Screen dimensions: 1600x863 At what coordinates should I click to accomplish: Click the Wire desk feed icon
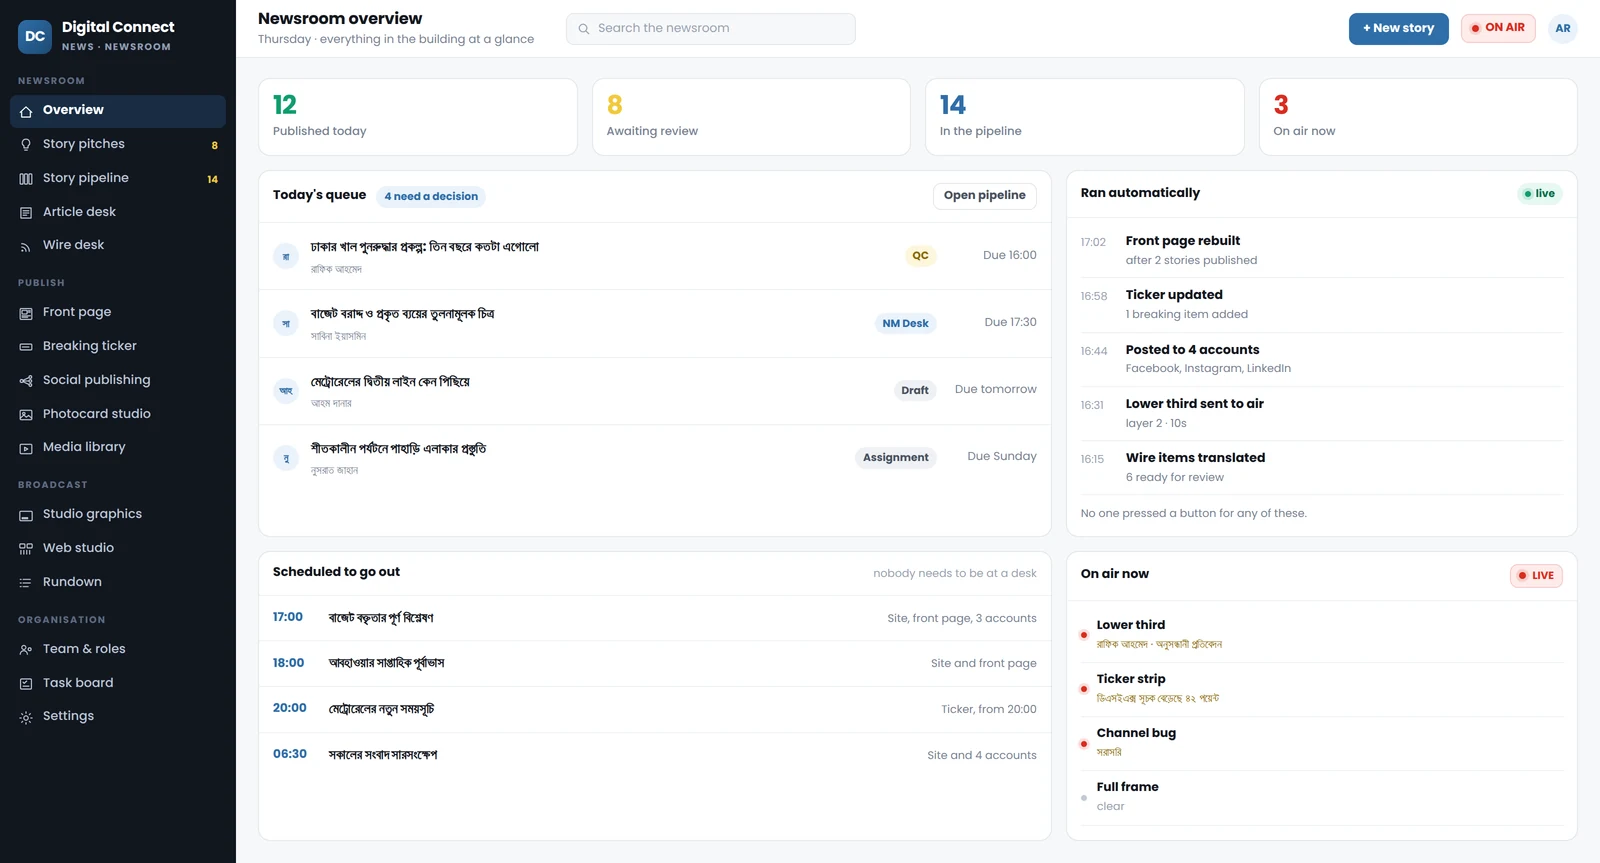point(26,246)
